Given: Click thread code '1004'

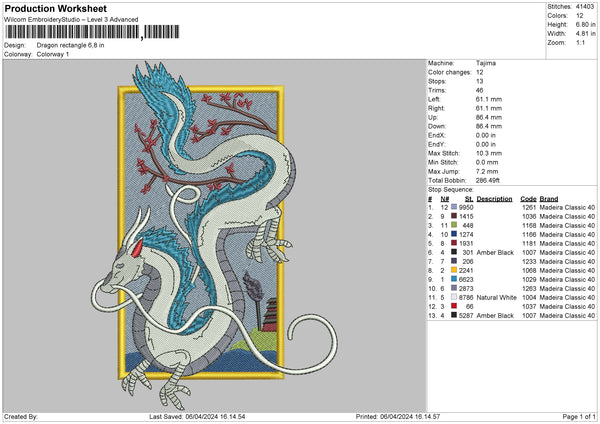Looking at the screenshot, I should tap(529, 297).
